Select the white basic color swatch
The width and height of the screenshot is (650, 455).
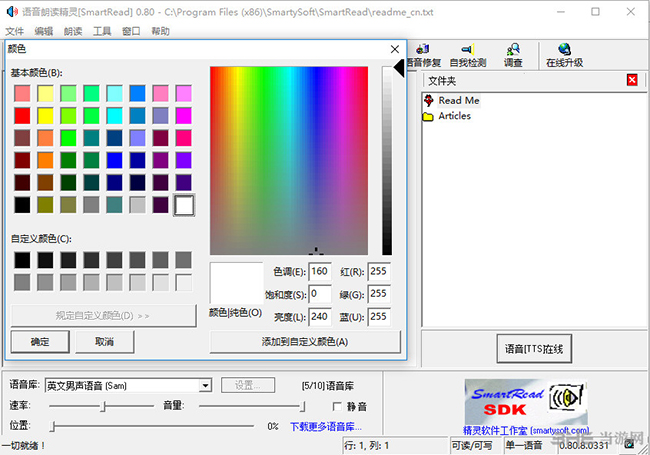point(184,205)
